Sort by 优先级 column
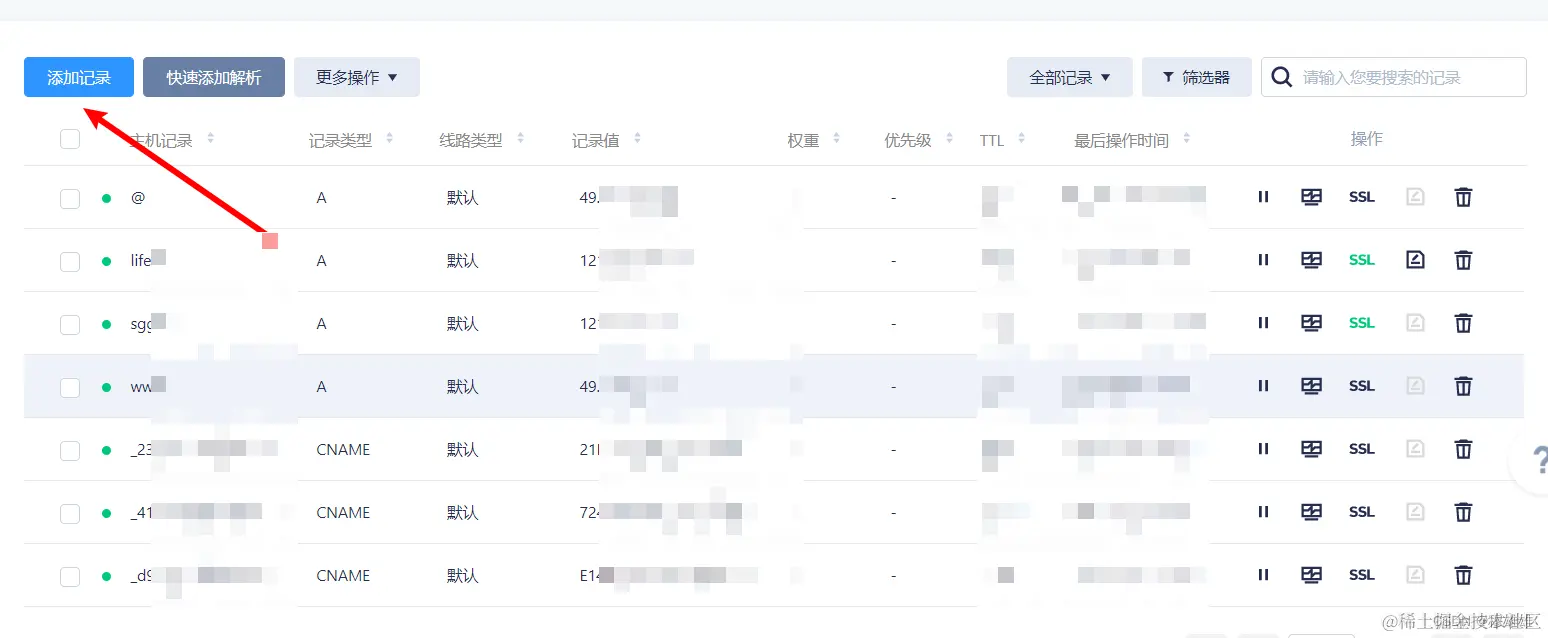Screen dimensions: 1548x638 point(948,139)
